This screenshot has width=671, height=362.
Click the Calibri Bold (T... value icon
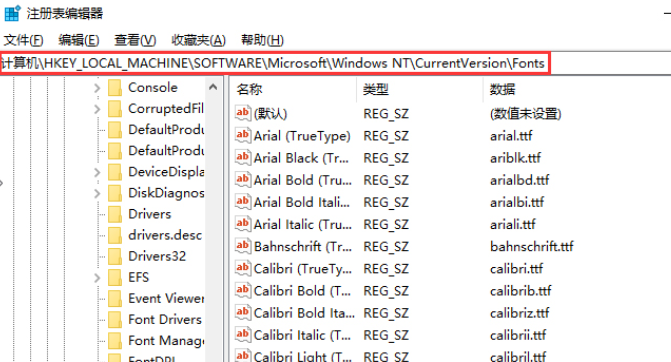point(243,291)
